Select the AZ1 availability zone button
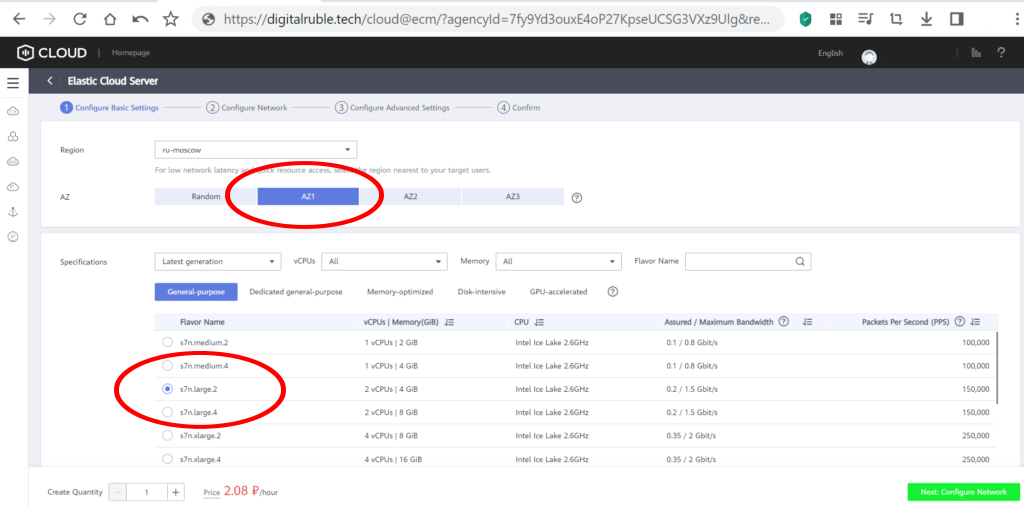 (308, 197)
